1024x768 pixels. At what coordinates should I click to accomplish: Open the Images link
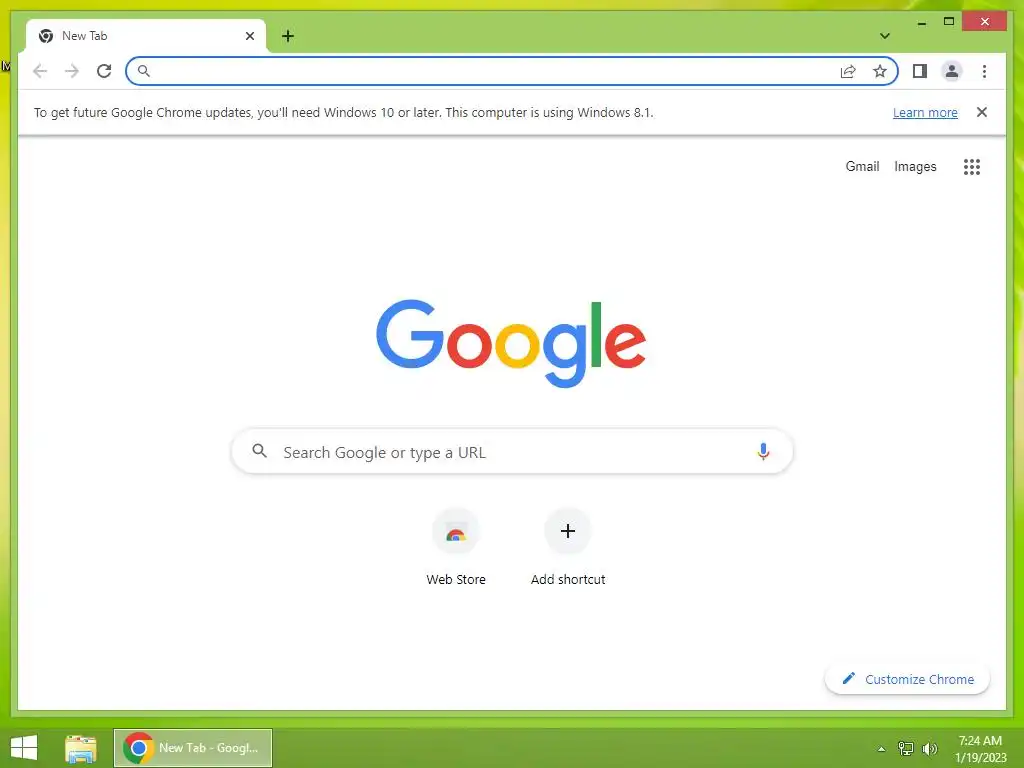[x=915, y=167]
